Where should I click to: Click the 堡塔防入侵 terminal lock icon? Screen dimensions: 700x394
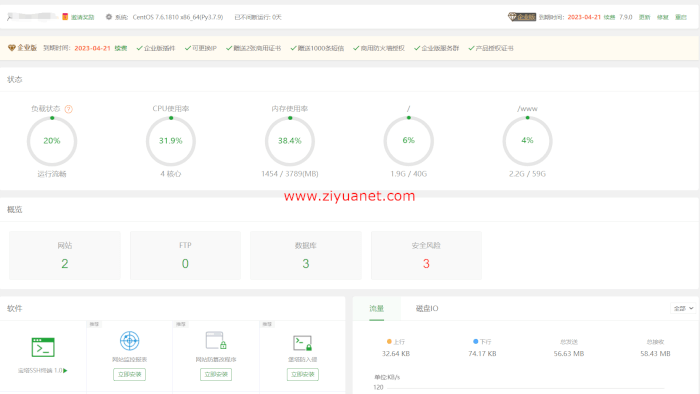click(x=302, y=343)
